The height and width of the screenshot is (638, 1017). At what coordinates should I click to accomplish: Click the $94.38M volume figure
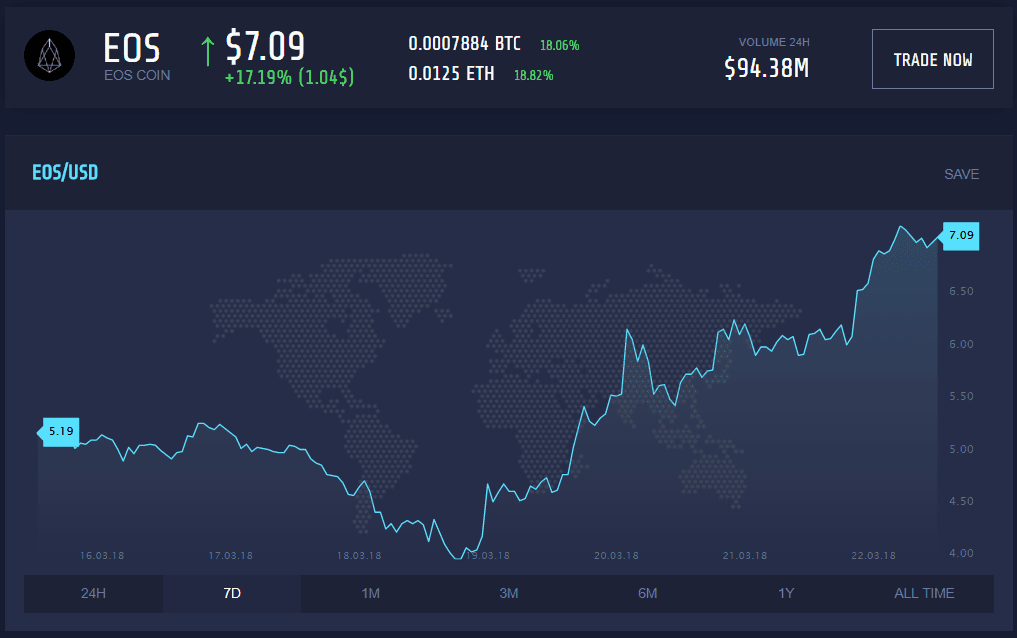tap(767, 68)
